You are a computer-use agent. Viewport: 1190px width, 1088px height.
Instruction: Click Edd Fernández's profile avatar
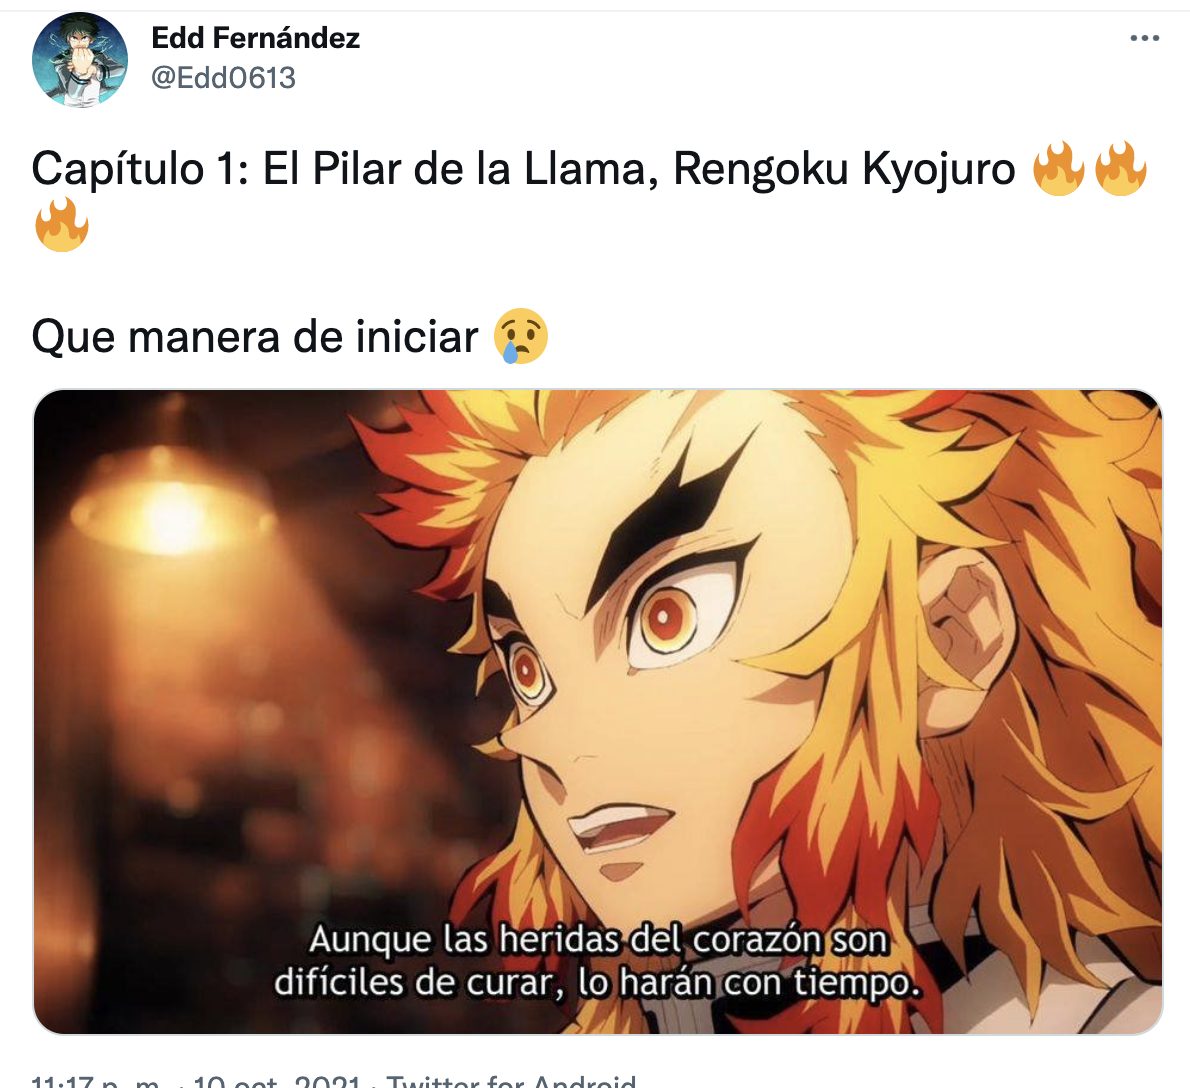(x=80, y=59)
